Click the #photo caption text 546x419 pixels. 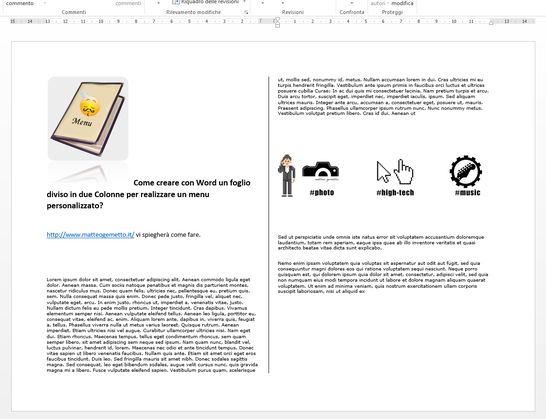(x=322, y=193)
